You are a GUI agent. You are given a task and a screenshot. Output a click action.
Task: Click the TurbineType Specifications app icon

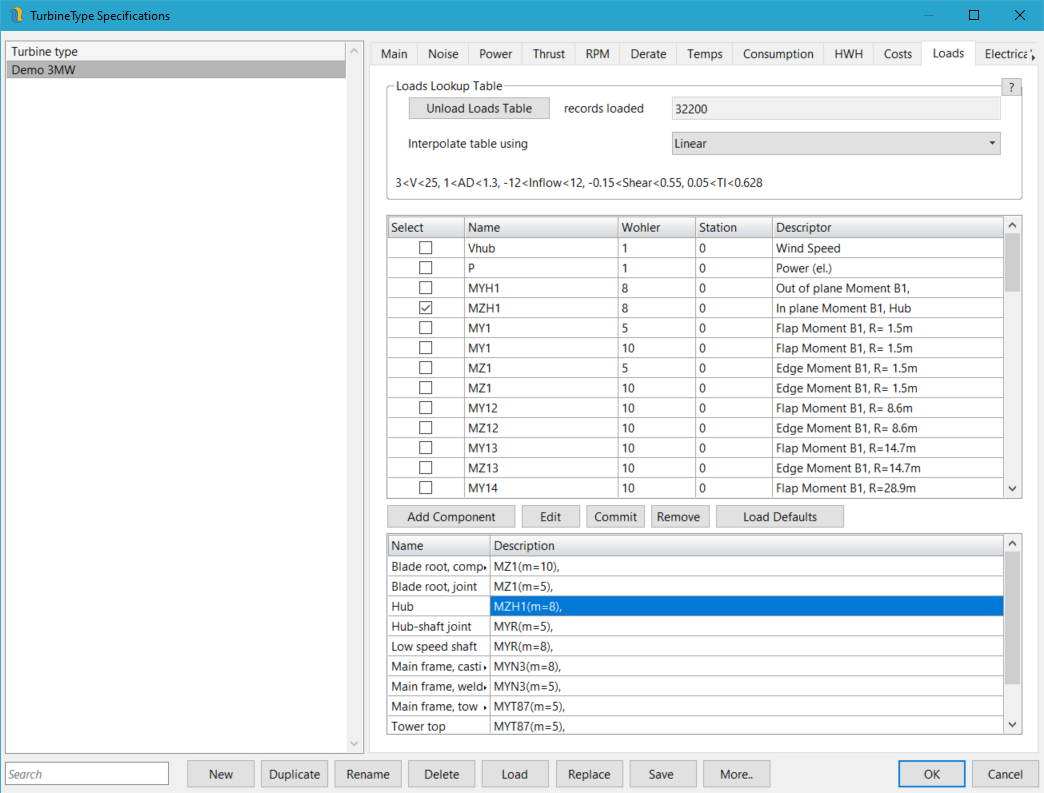click(15, 15)
